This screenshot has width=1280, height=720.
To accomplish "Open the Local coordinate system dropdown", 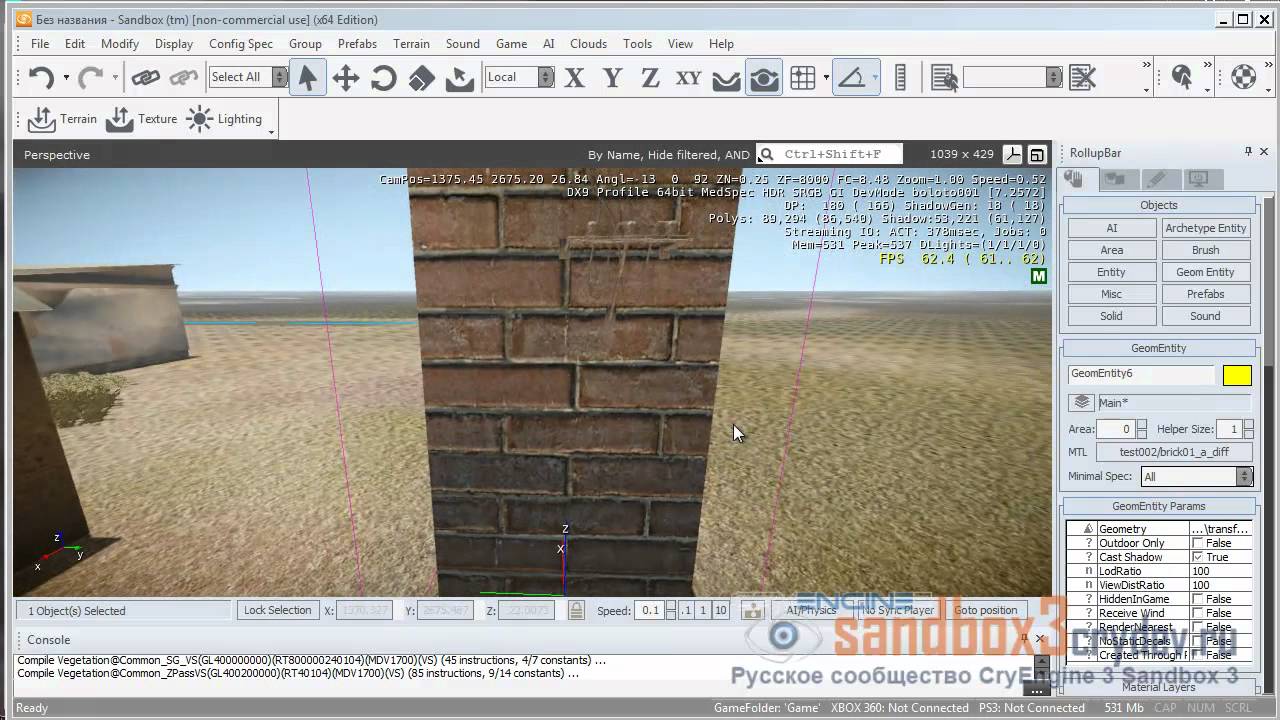I will click(519, 77).
